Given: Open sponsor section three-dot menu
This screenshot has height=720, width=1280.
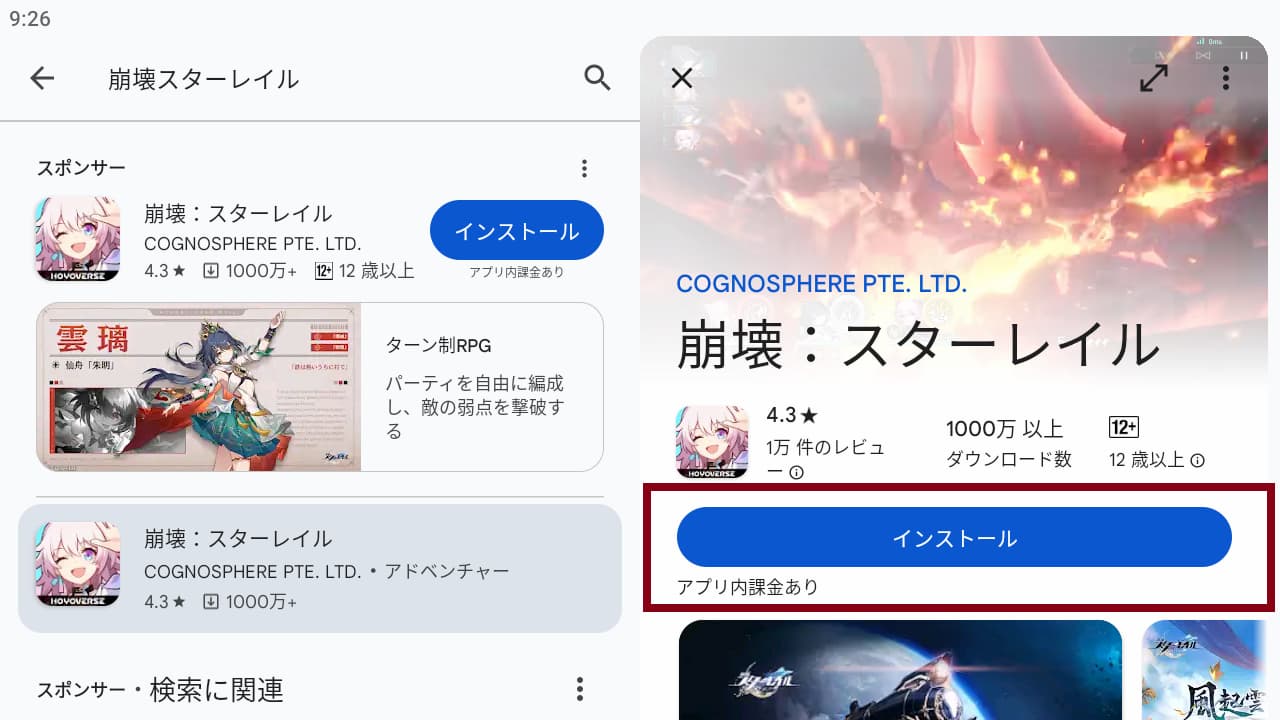Looking at the screenshot, I should point(584,168).
